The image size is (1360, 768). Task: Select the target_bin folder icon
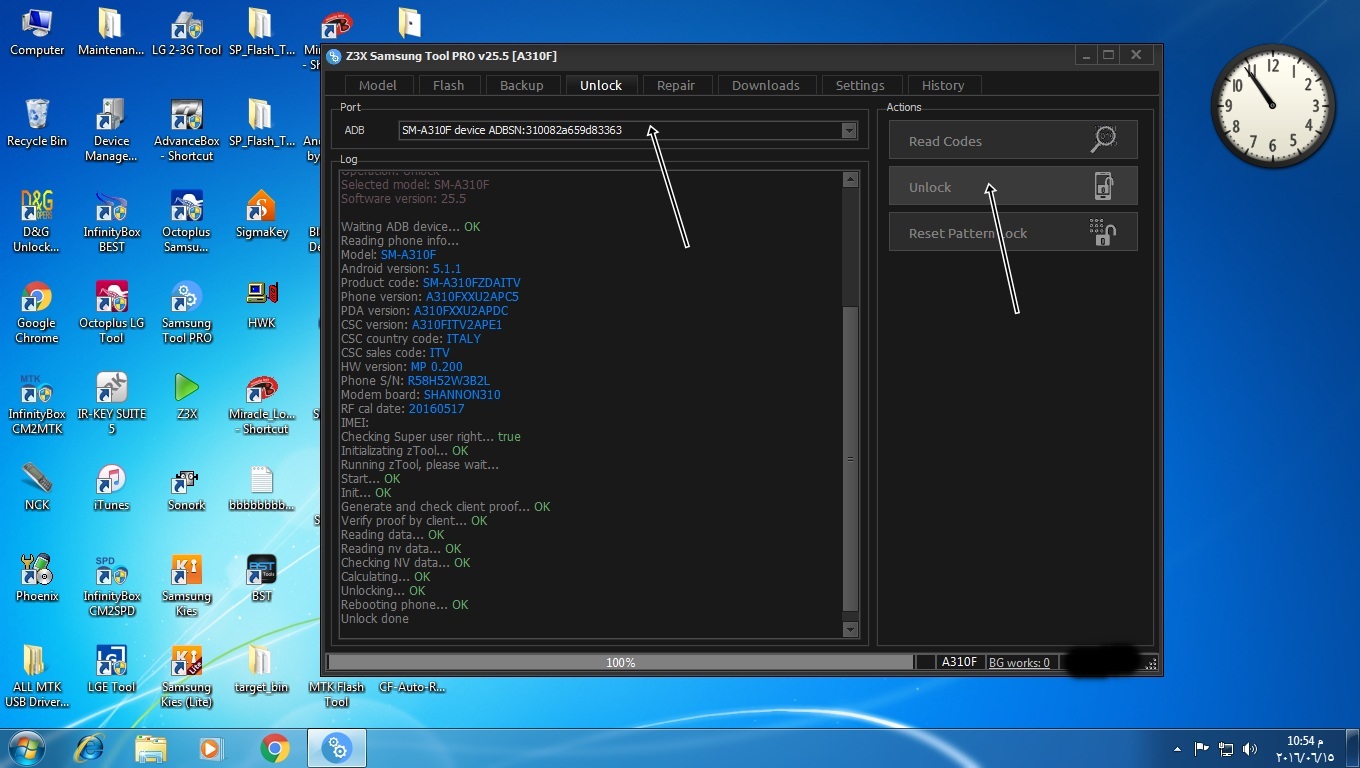tap(261, 669)
